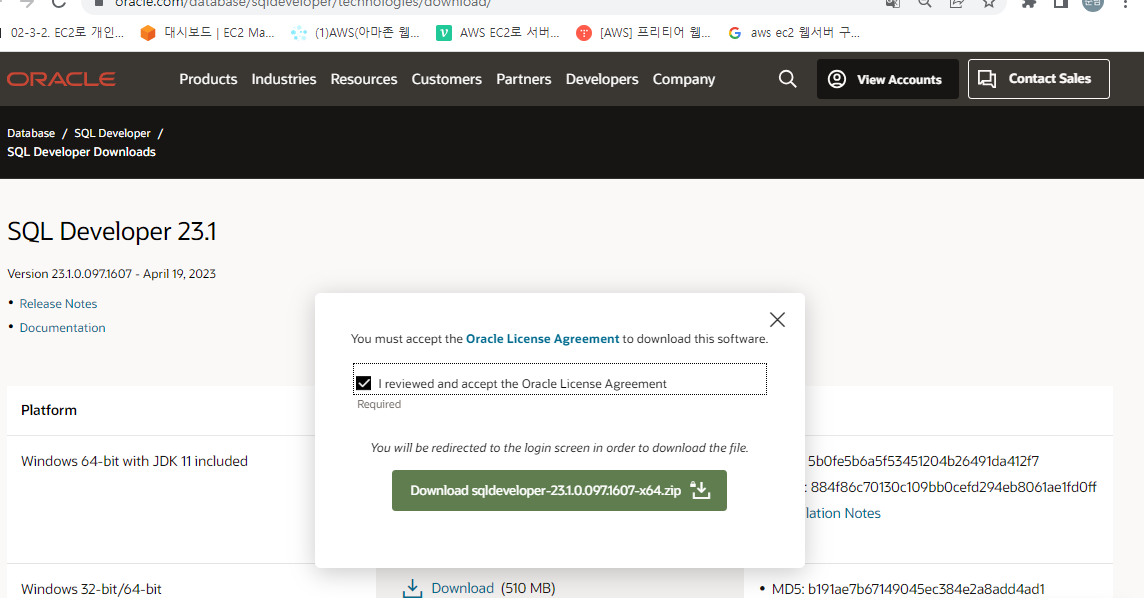Open the Resources menu

point(363,79)
